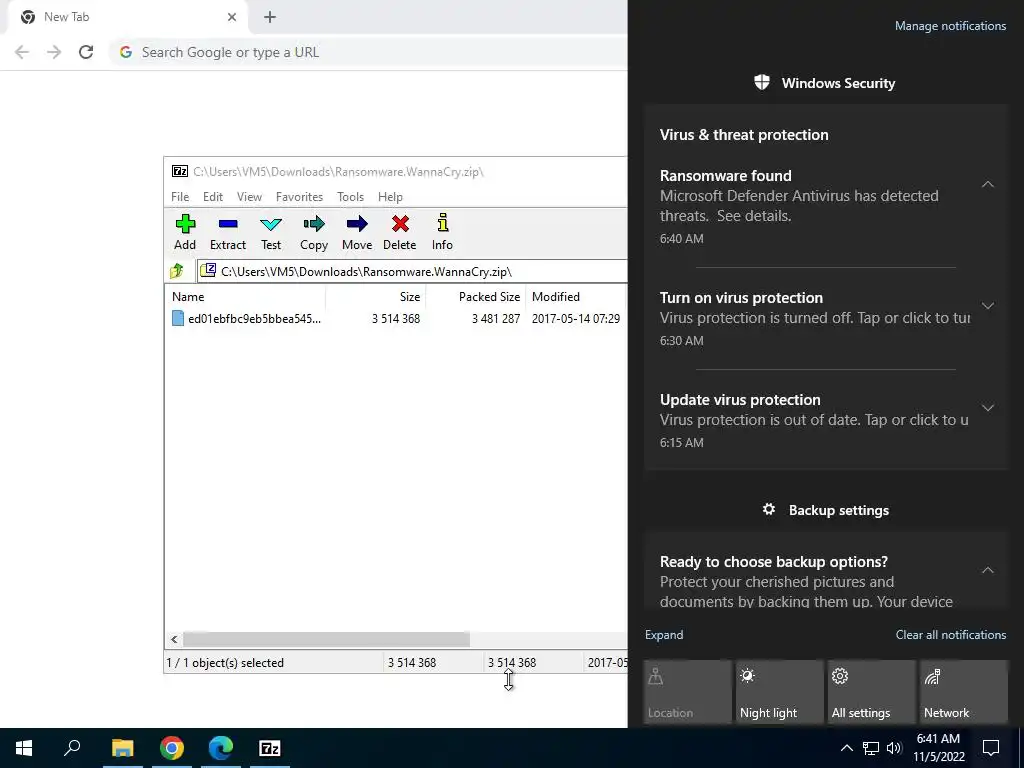This screenshot has width=1024, height=768.
Task: Toggle Night light quick action
Action: [x=779, y=692]
